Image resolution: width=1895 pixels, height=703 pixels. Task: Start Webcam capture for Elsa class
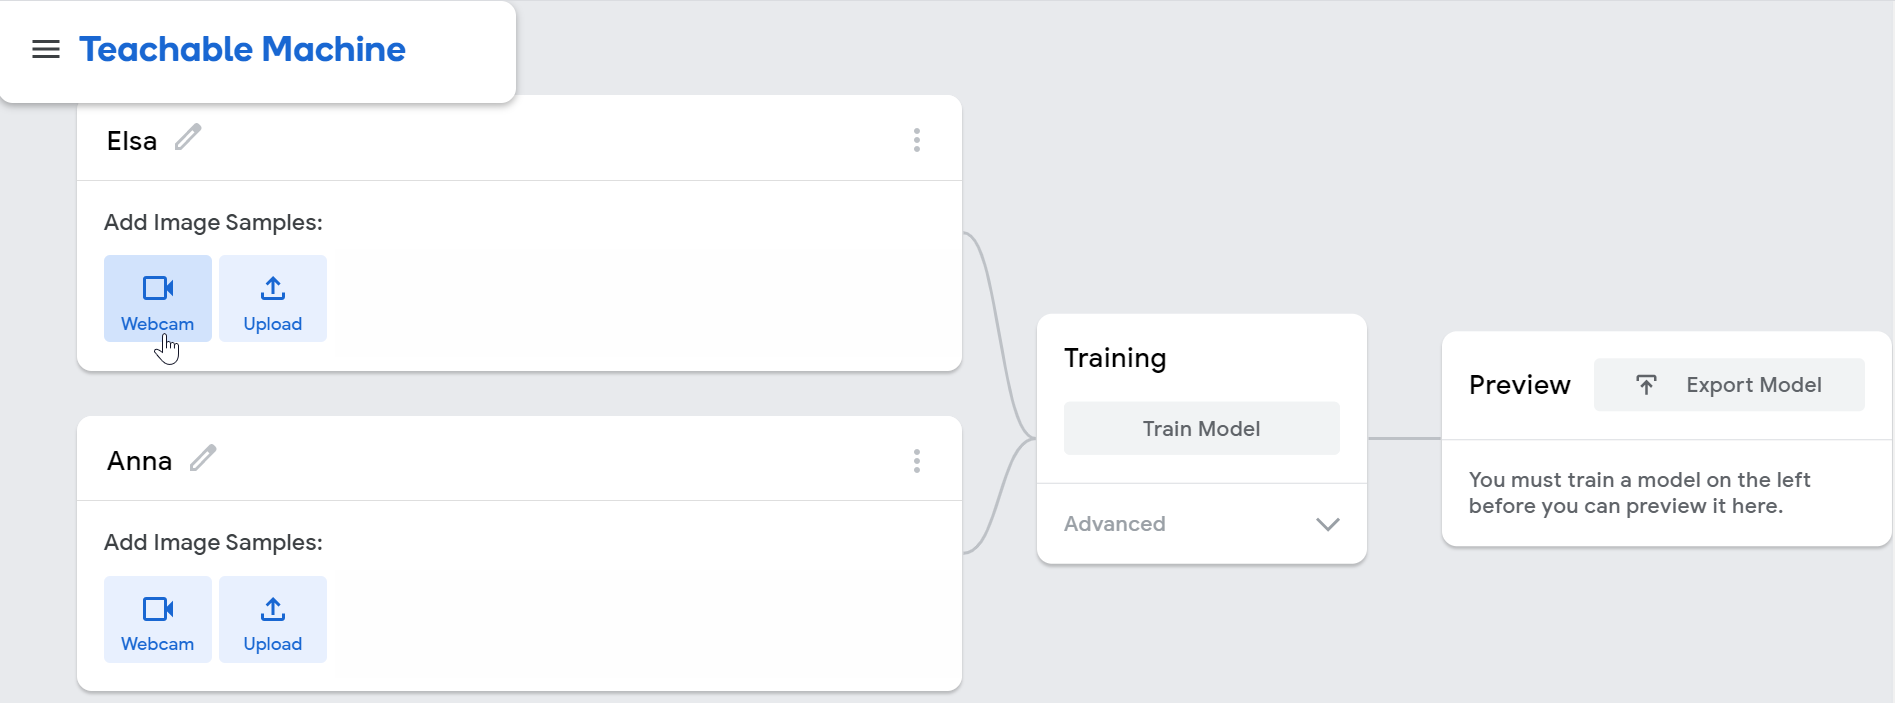[x=158, y=299]
